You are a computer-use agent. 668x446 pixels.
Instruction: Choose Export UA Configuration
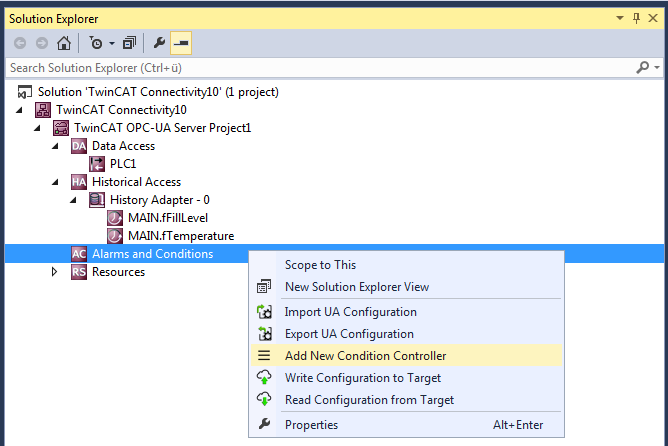pyautogui.click(x=406, y=334)
